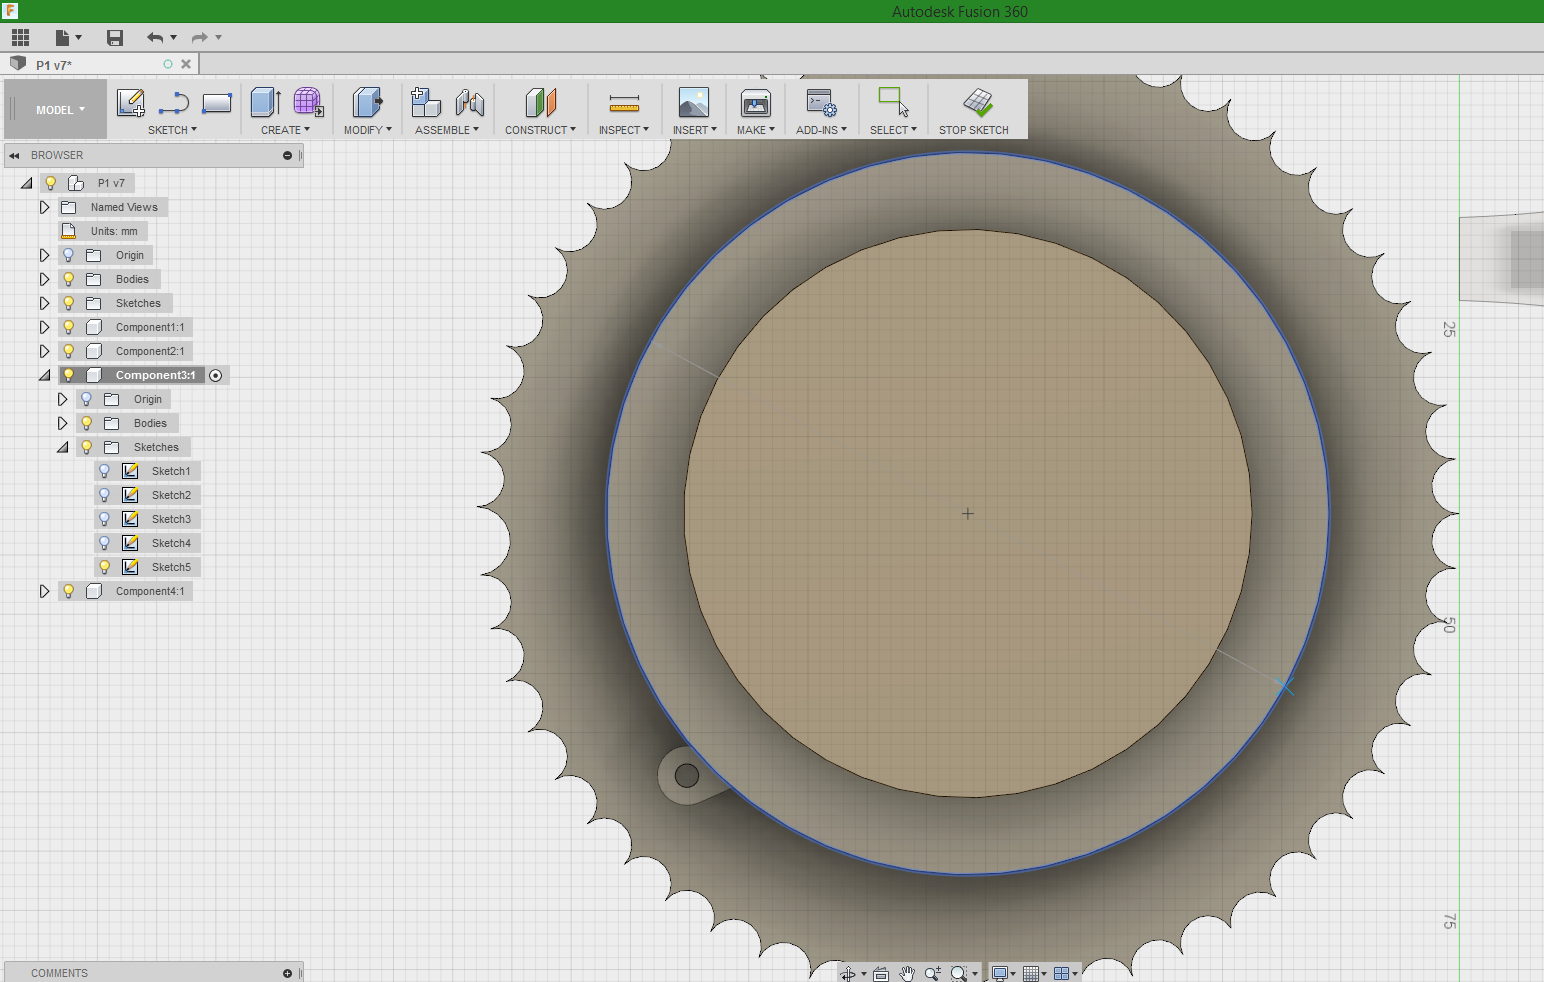Select Units: mm in browser
The height and width of the screenshot is (982, 1544).
(114, 231)
